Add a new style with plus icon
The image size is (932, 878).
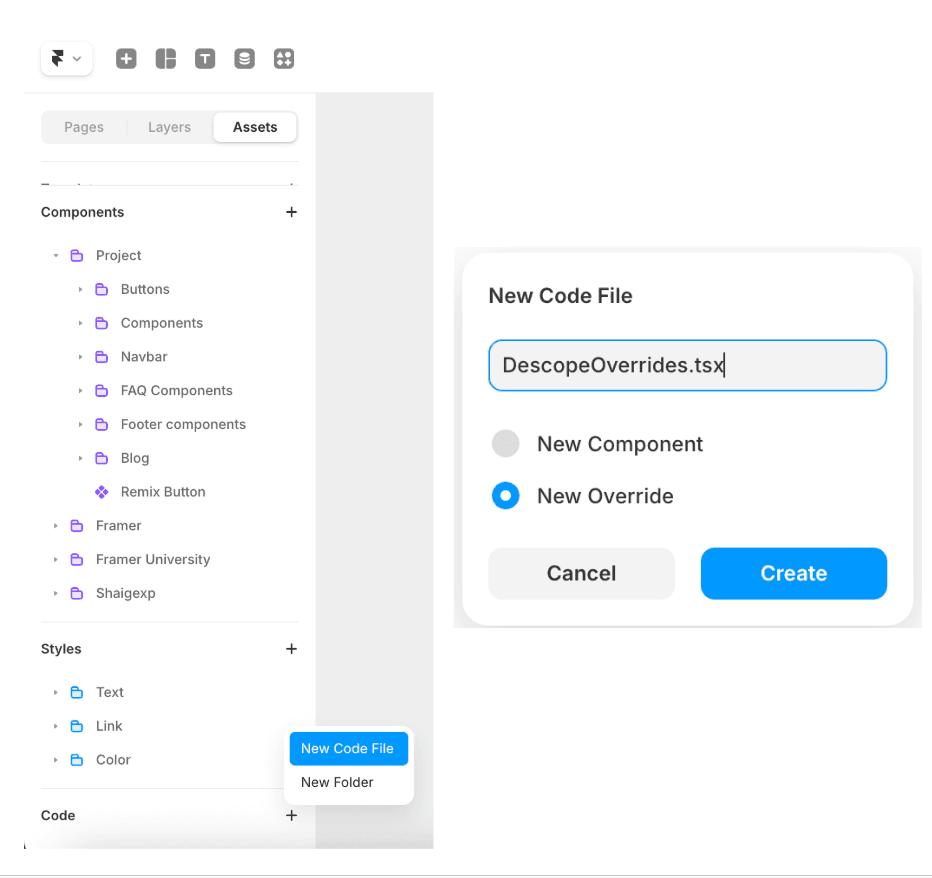(291, 649)
